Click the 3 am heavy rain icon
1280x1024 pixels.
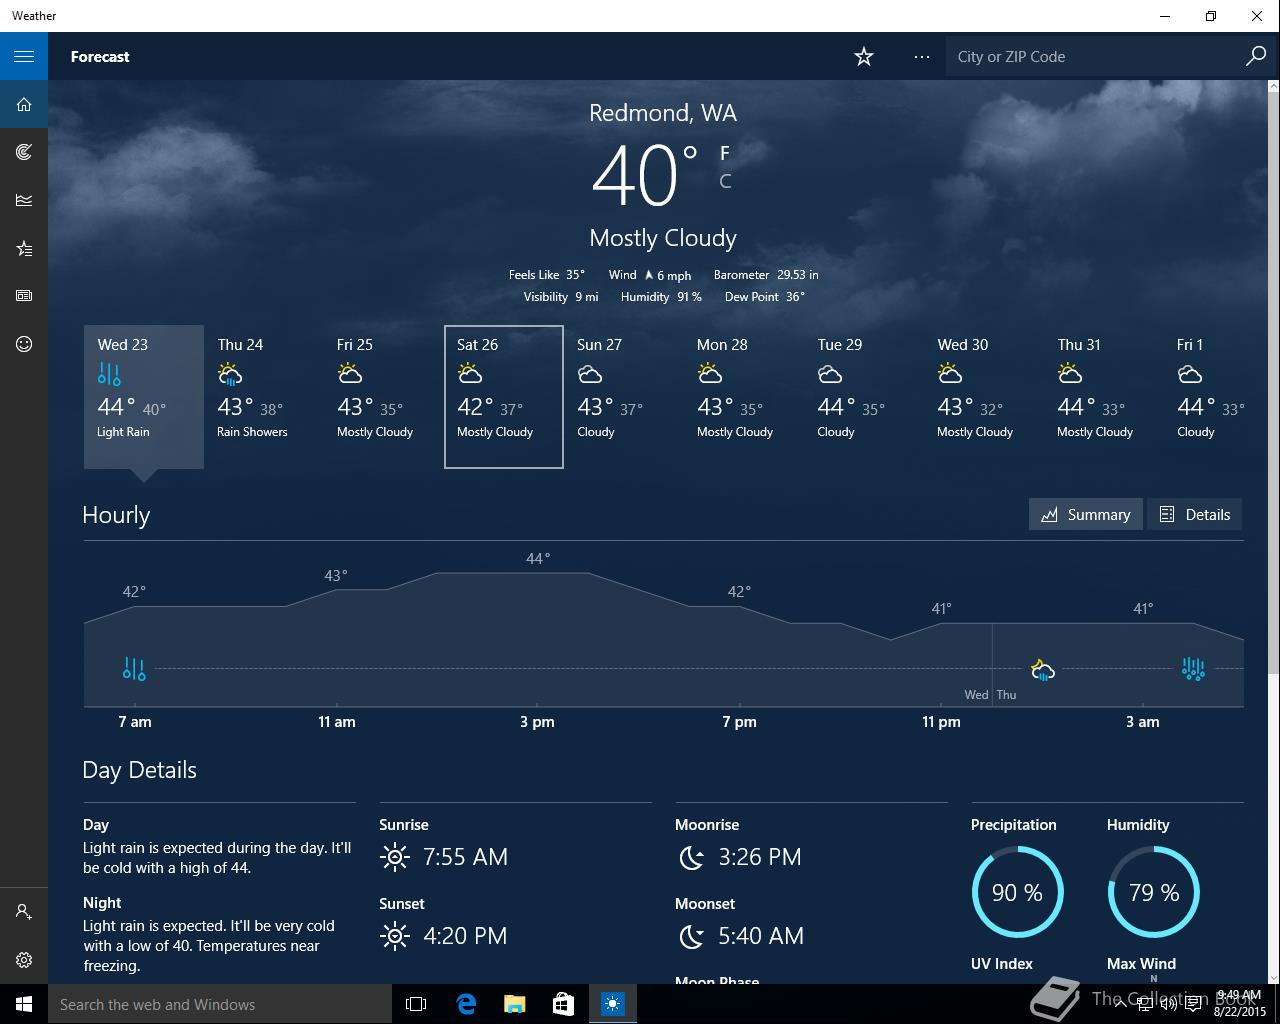pos(1193,668)
